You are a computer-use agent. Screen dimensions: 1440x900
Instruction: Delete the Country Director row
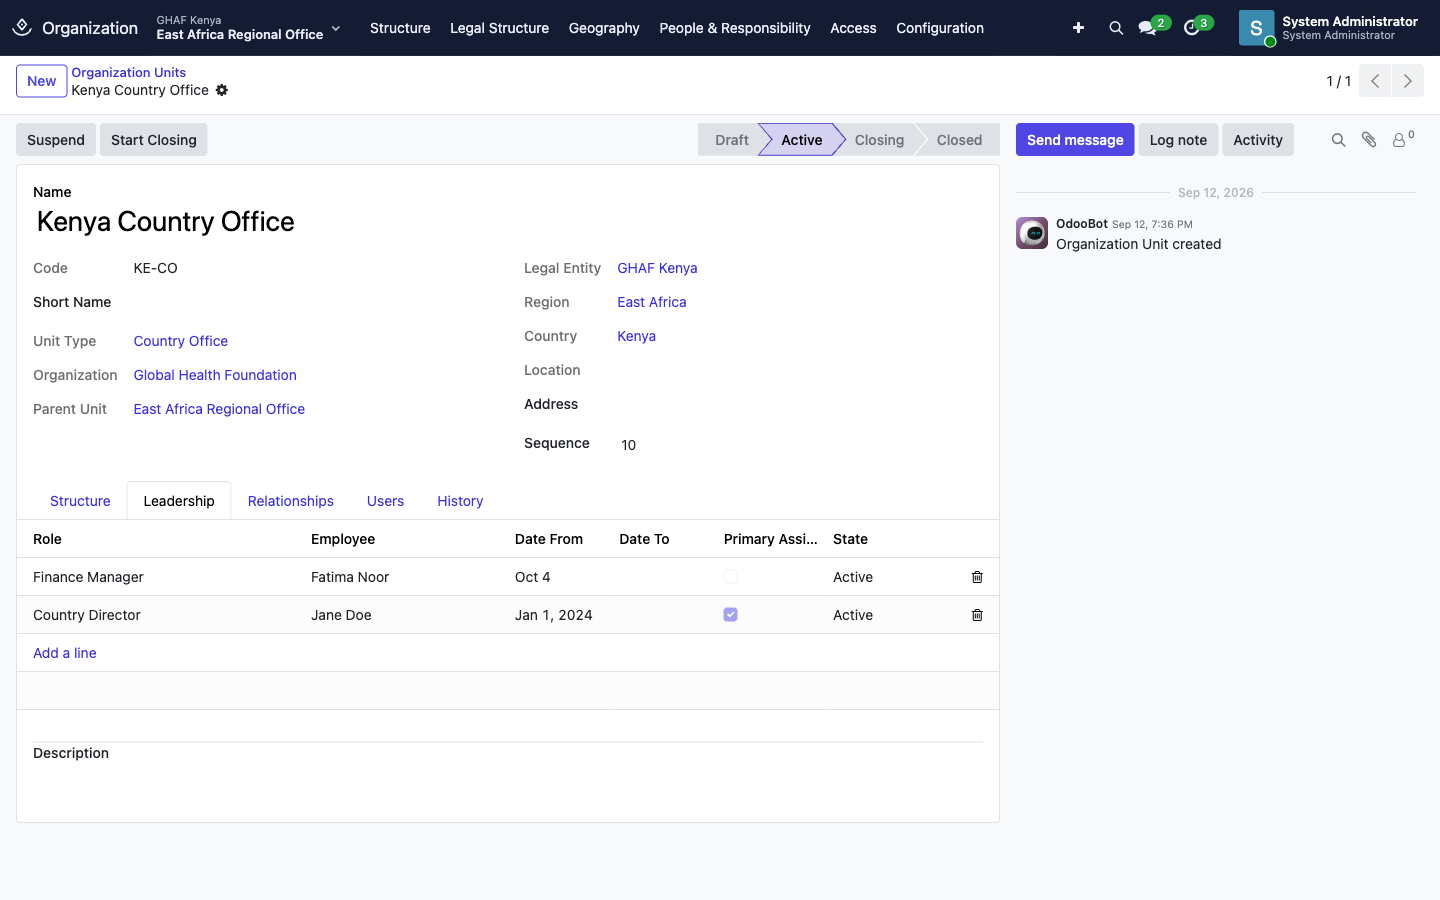977,615
